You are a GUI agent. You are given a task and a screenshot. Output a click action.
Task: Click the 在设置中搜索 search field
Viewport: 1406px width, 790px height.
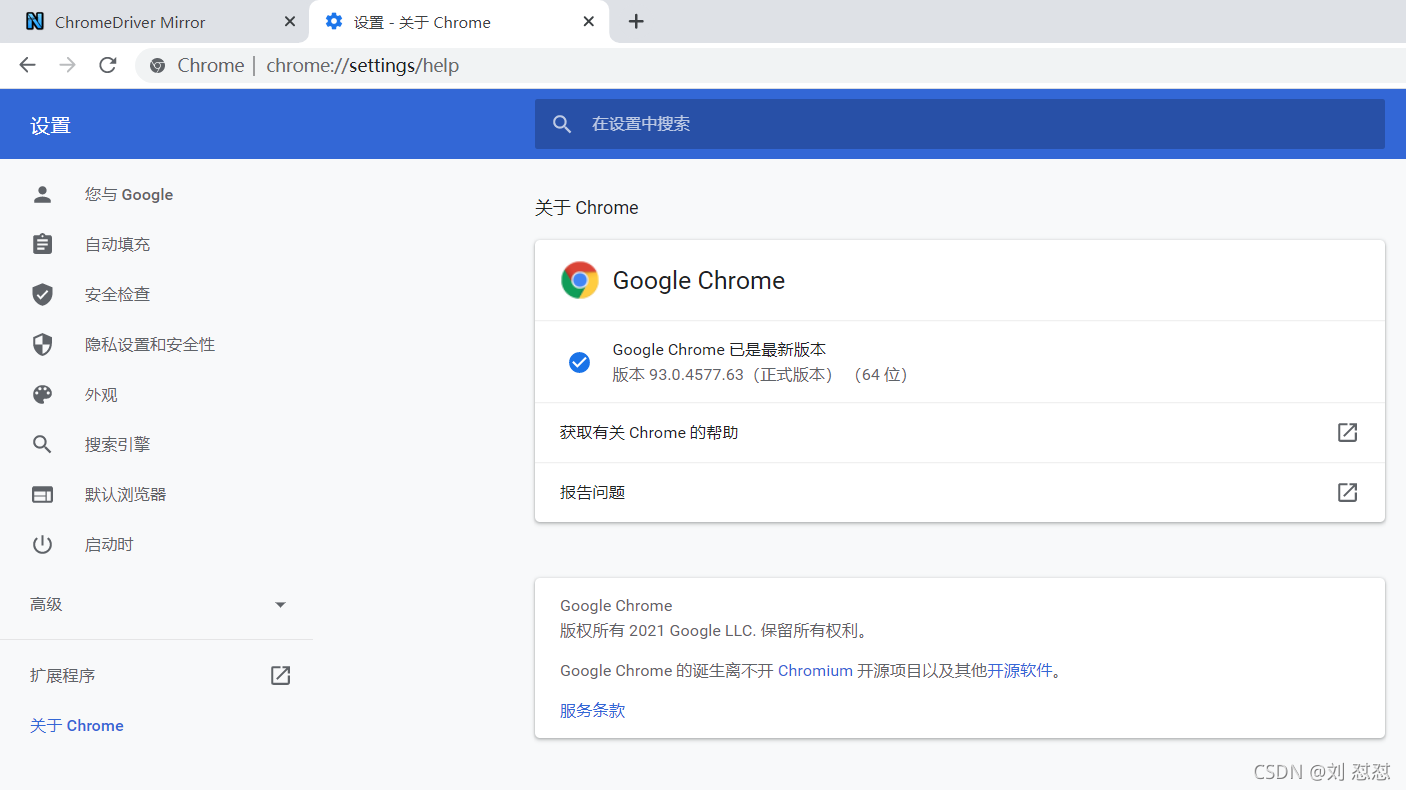click(960, 124)
